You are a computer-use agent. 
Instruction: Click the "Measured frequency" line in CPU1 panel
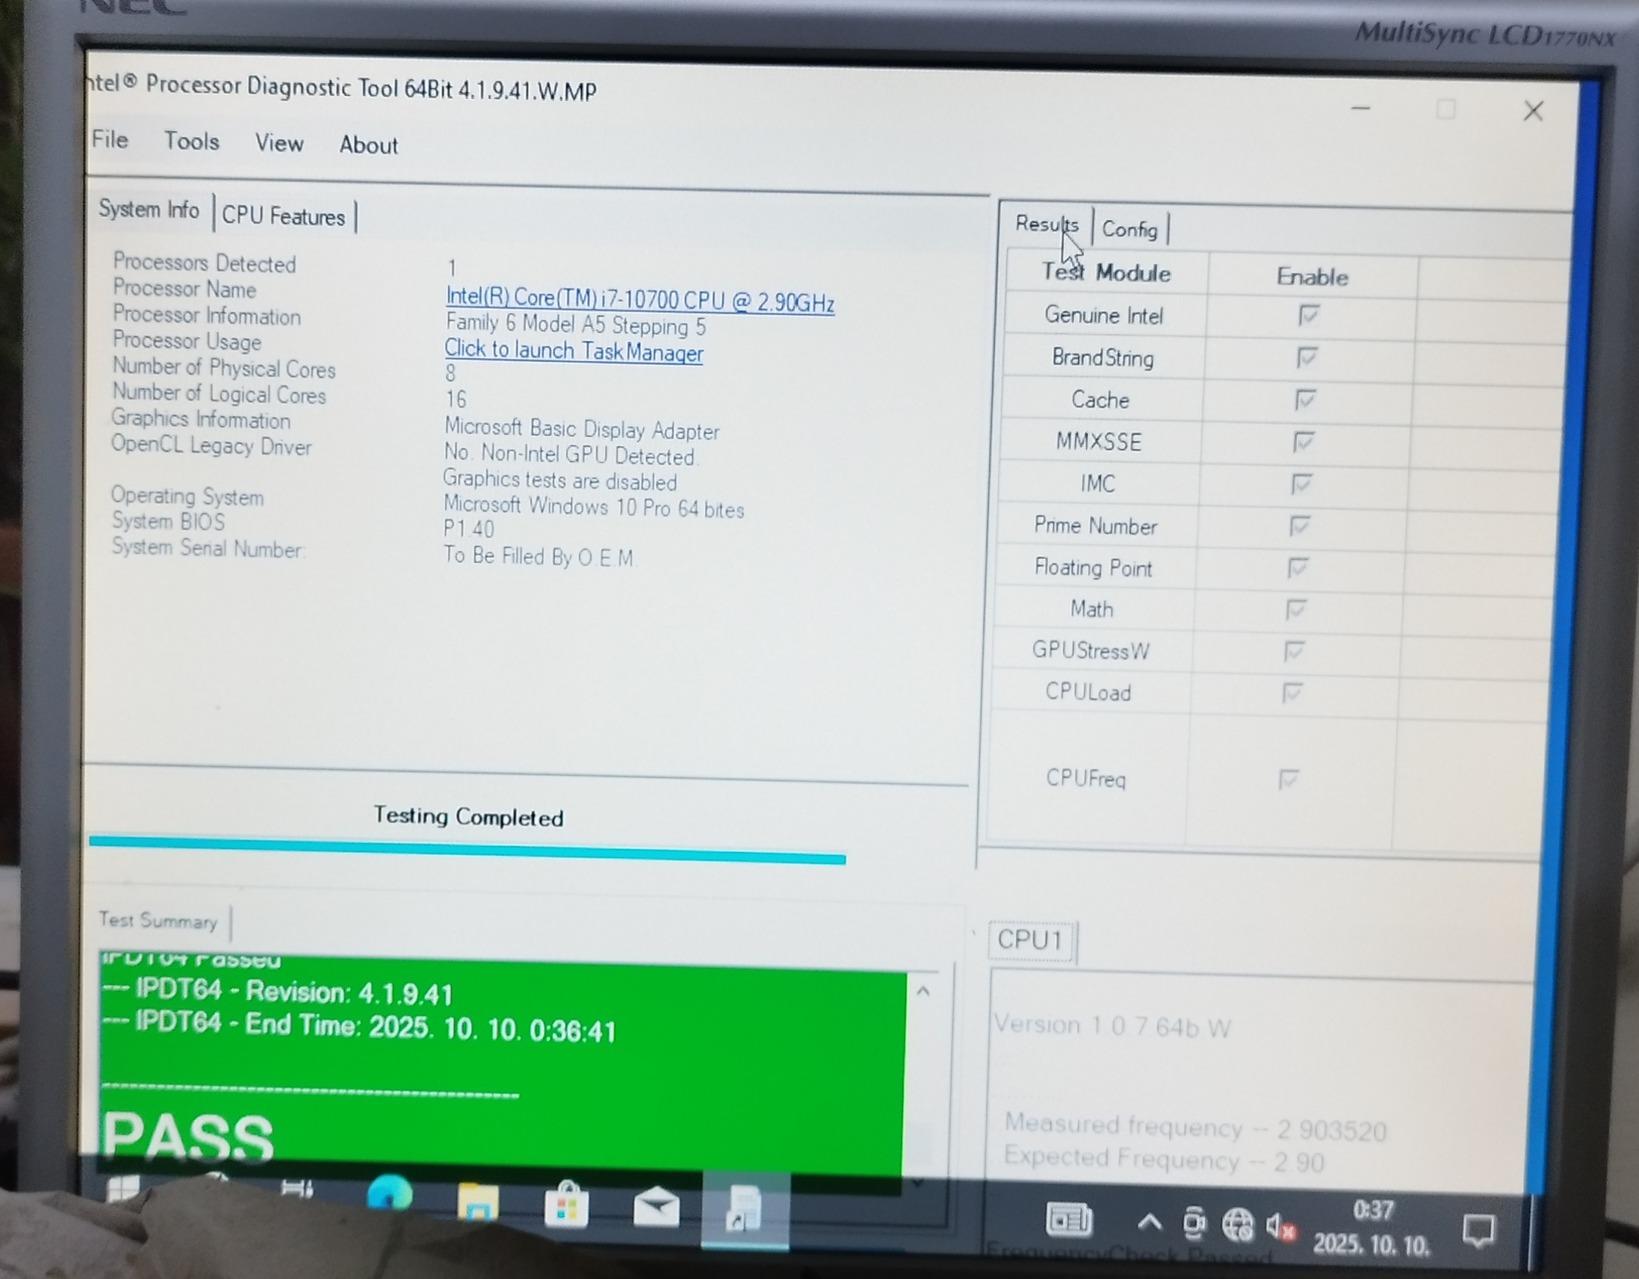click(x=1196, y=1128)
